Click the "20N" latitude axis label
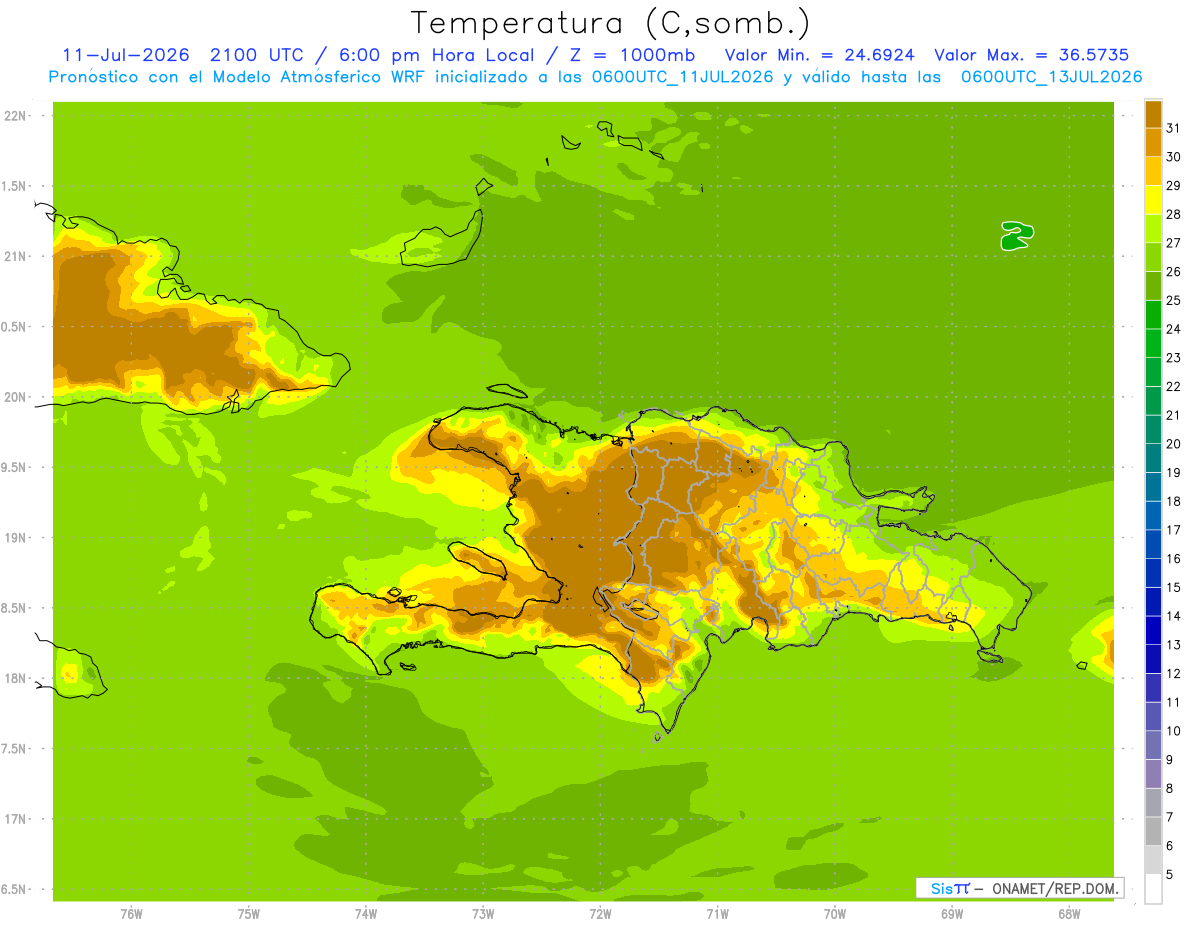 click(x=14, y=397)
